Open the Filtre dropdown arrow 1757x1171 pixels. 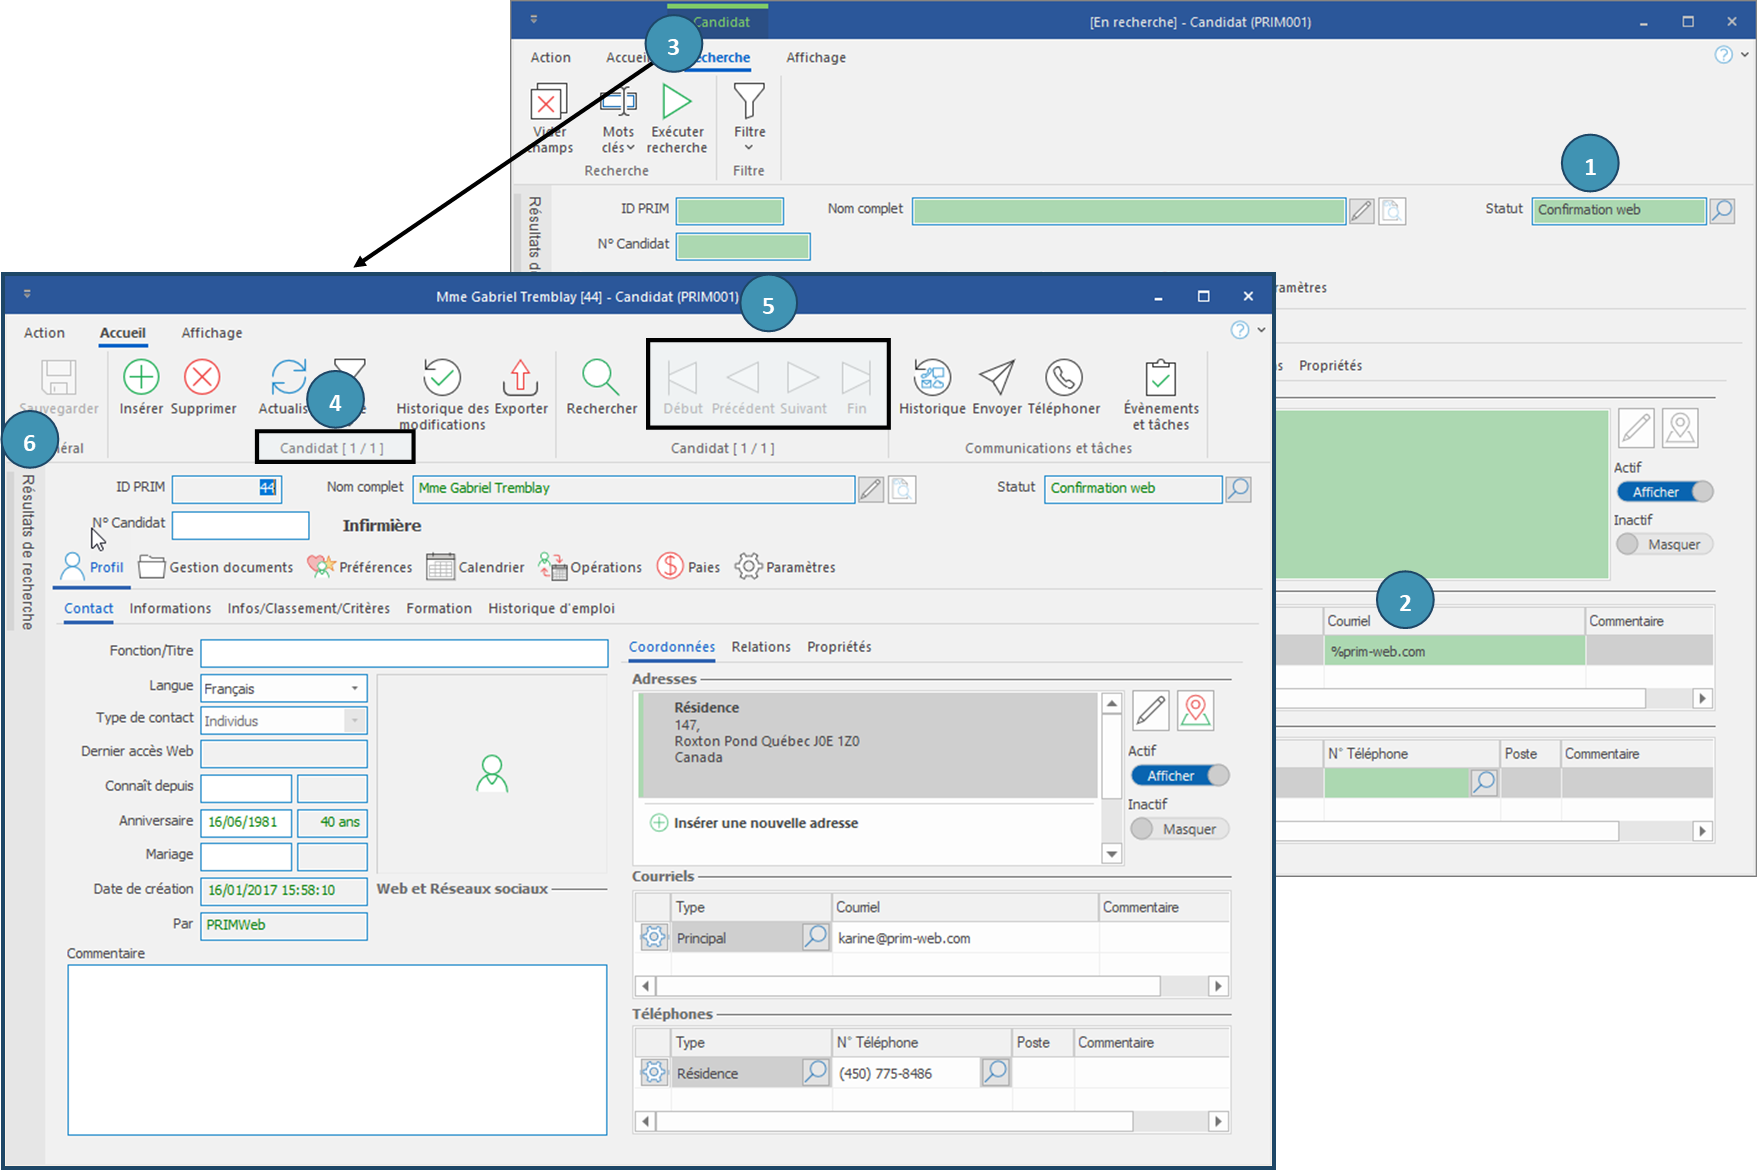click(749, 148)
